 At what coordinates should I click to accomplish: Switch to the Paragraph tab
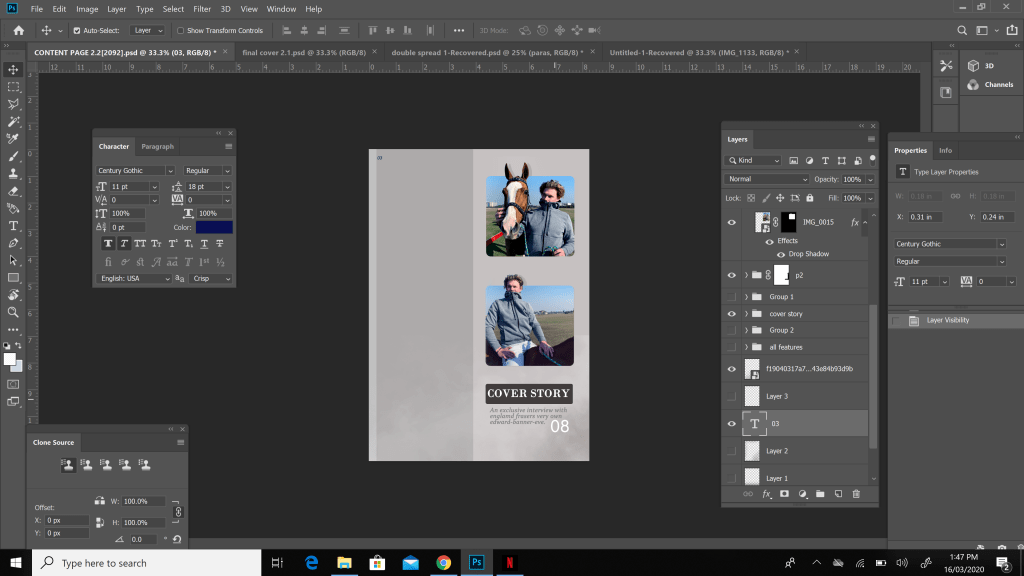pos(157,147)
